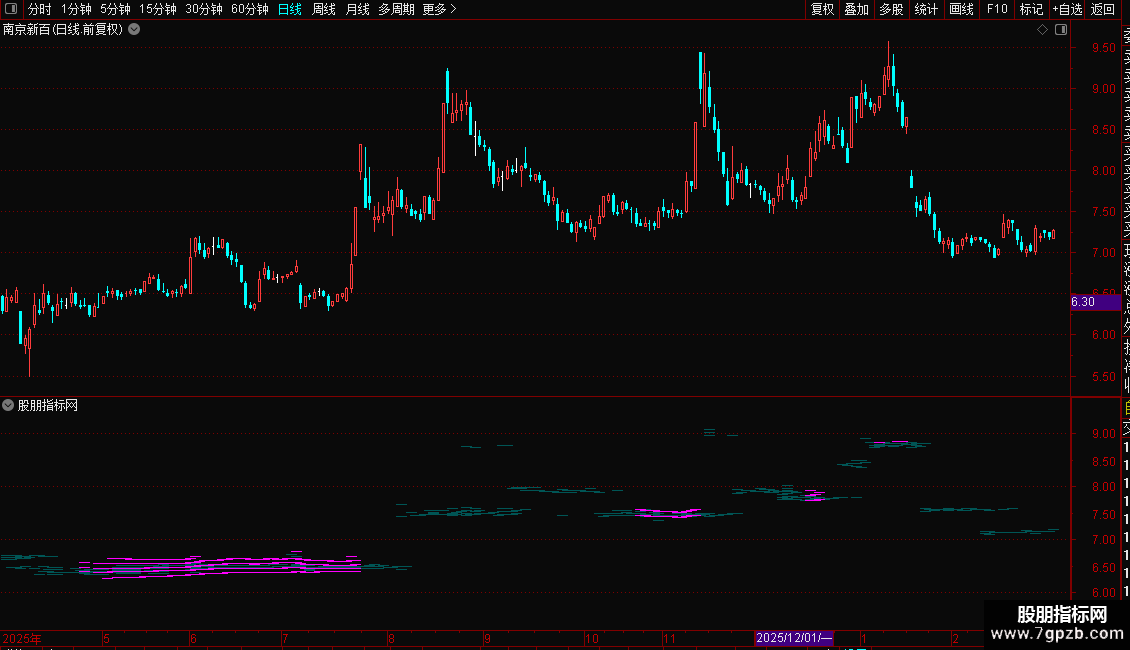
Task: Click the 6.30 price marker on axis
Action: click(1095, 302)
